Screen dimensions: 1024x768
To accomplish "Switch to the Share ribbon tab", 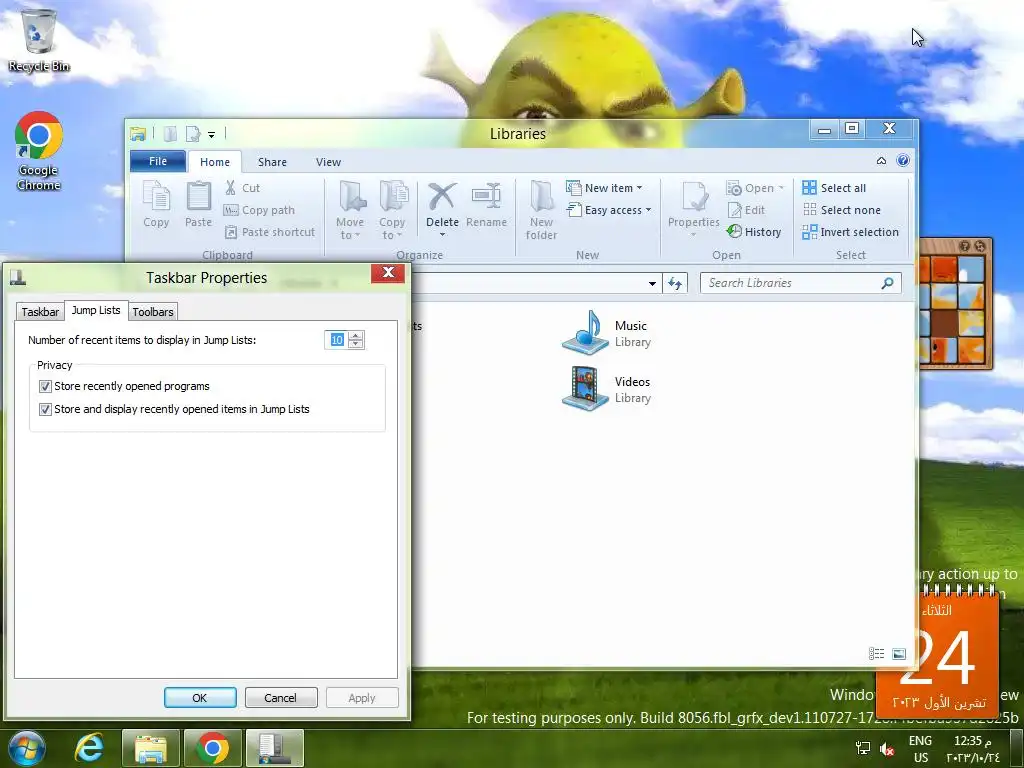I will 272,162.
